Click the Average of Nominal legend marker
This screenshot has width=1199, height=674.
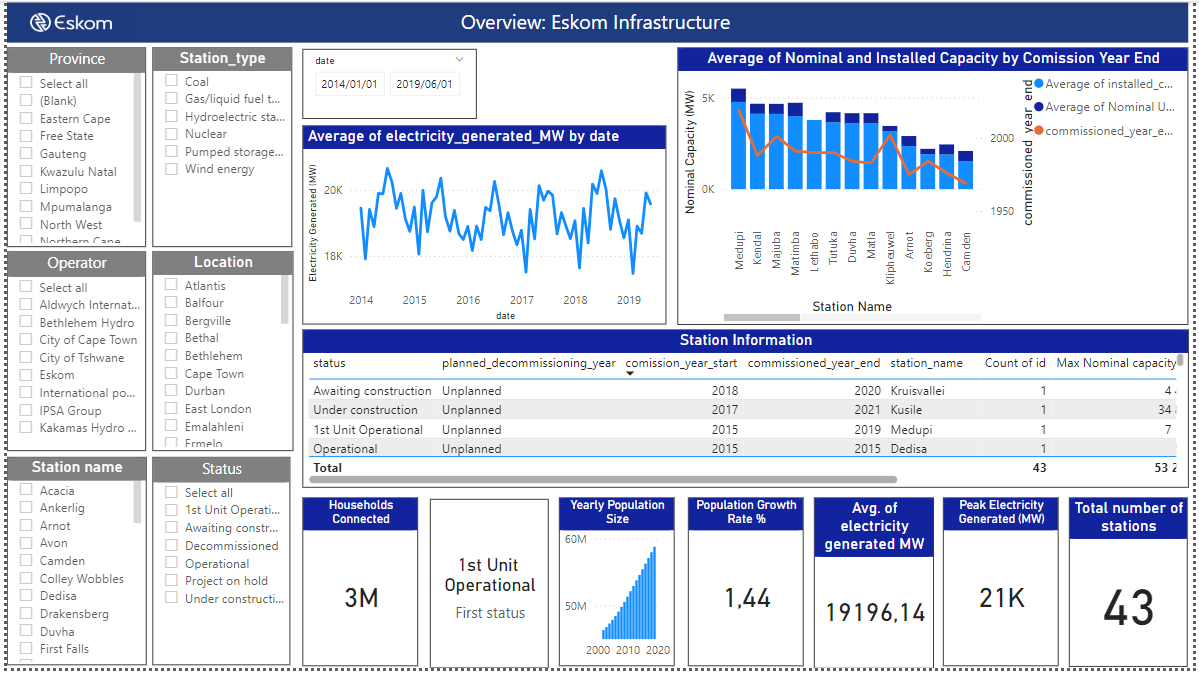tap(1038, 107)
